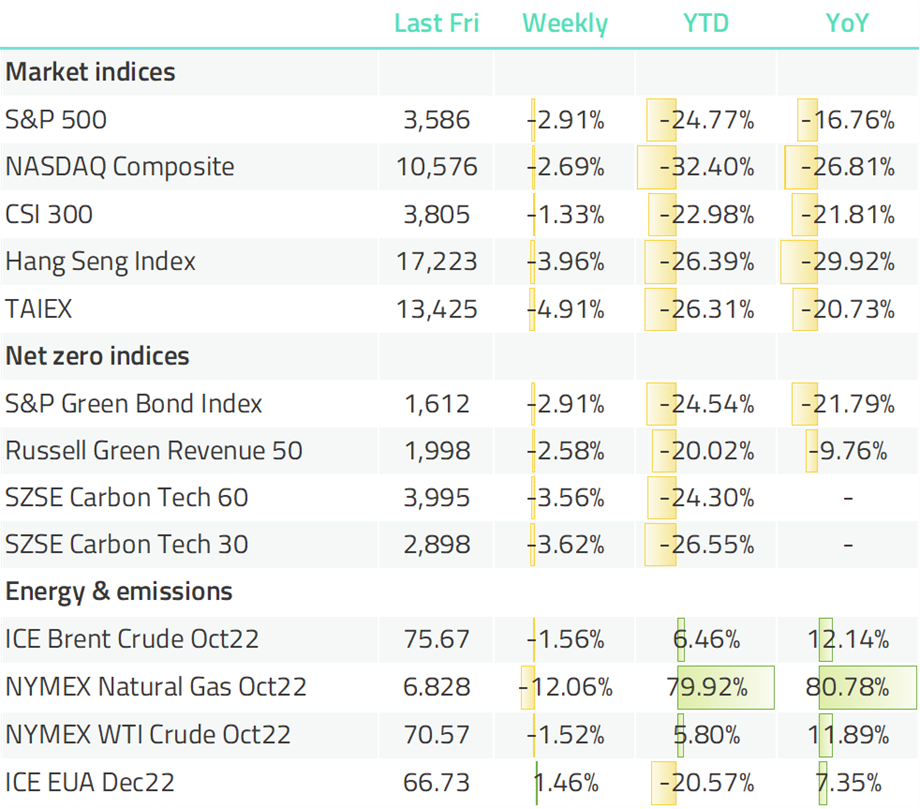
Task: Click S&P Green Bond Index value 1,612
Action: 437,404
